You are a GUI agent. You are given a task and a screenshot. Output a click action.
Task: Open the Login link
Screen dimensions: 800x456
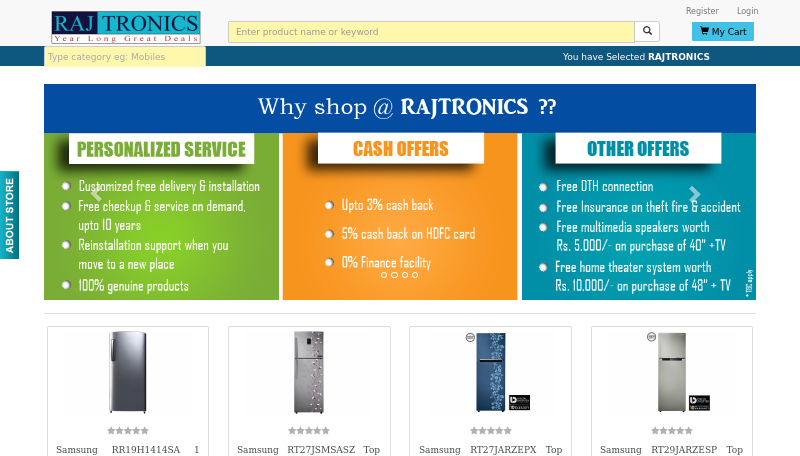point(747,11)
